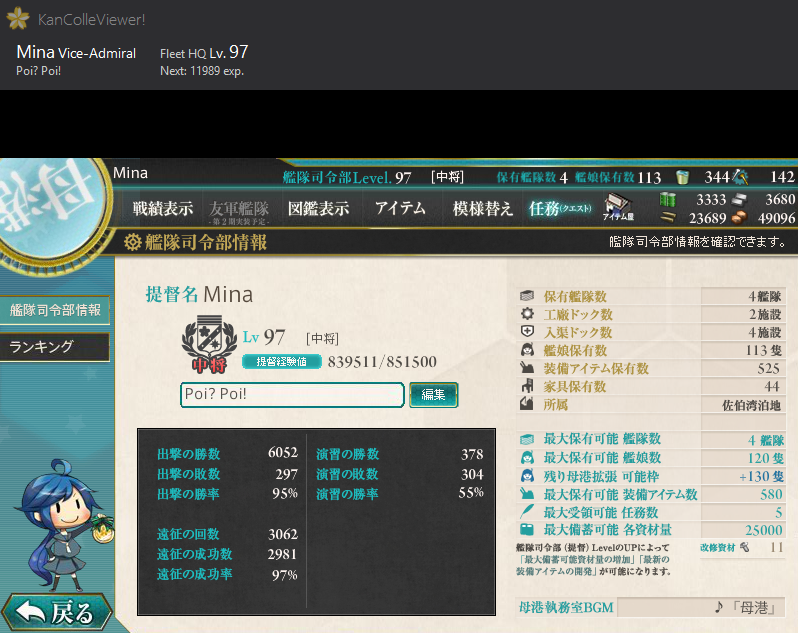Click the icon beside 残り母港拡張 可能枠

(x=527, y=476)
